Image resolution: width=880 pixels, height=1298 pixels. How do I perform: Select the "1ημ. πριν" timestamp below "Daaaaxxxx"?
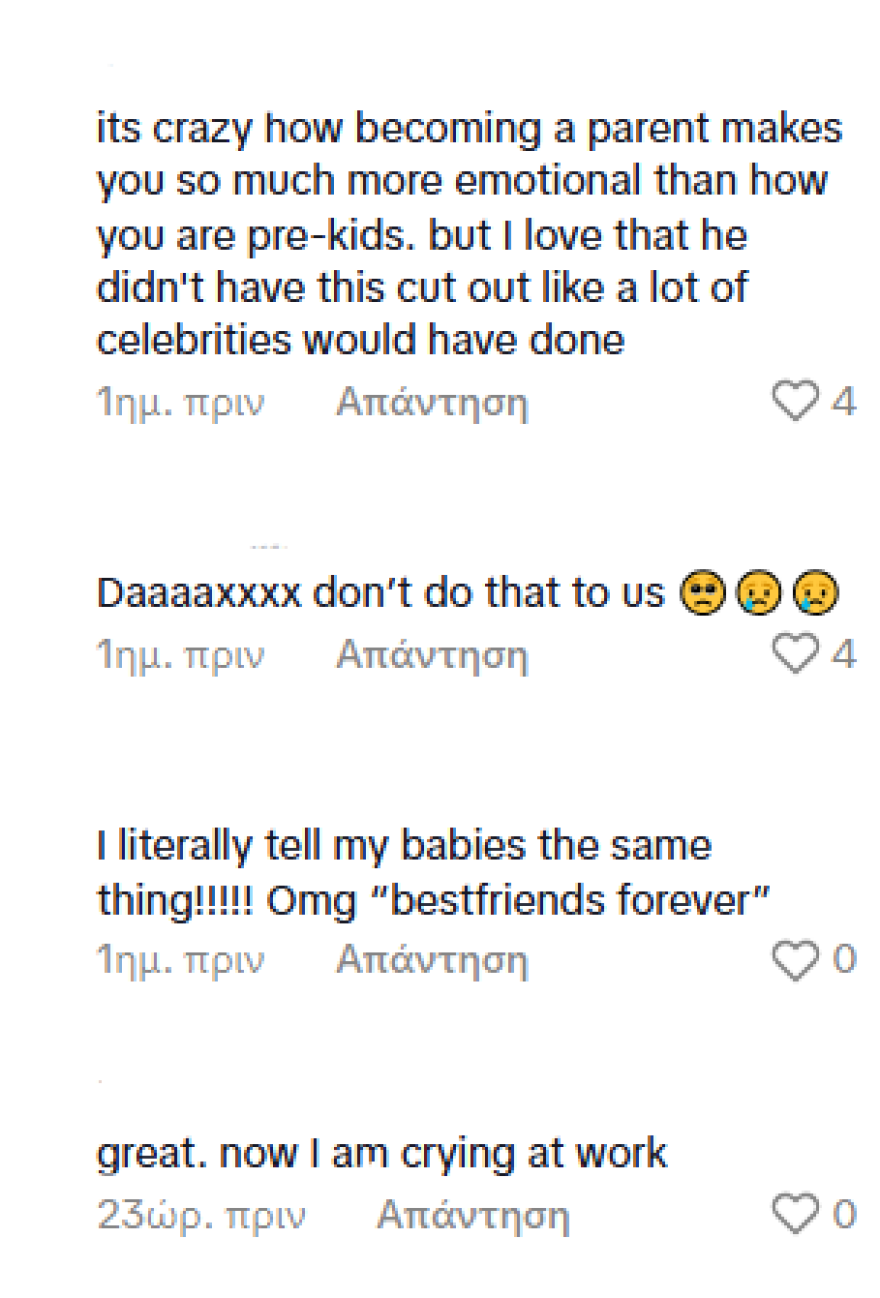pyautogui.click(x=180, y=656)
